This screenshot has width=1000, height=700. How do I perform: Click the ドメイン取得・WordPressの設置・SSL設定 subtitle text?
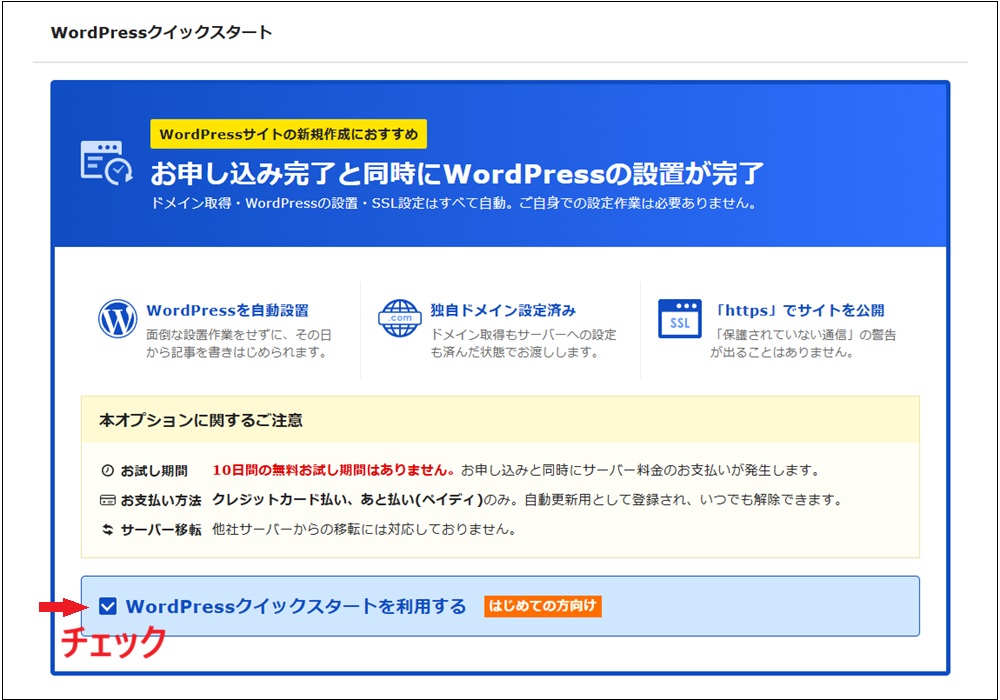(453, 203)
